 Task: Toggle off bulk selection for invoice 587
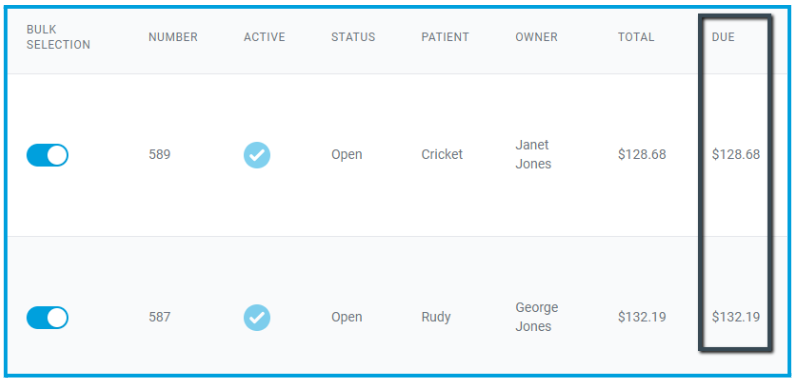pyautogui.click(x=48, y=317)
